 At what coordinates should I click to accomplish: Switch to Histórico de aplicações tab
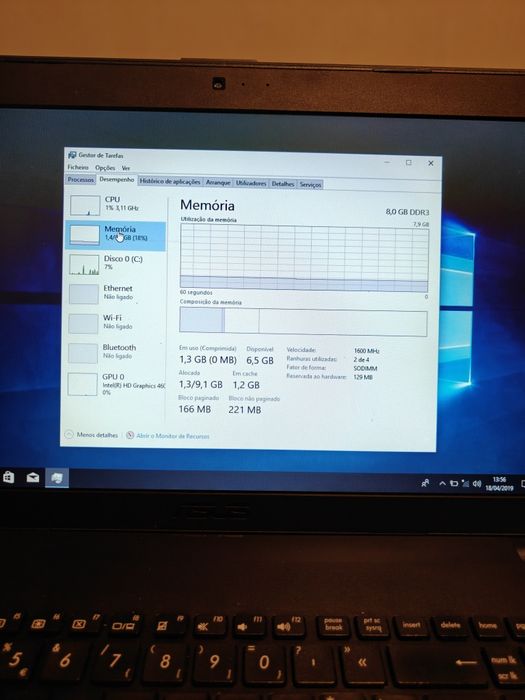point(170,182)
